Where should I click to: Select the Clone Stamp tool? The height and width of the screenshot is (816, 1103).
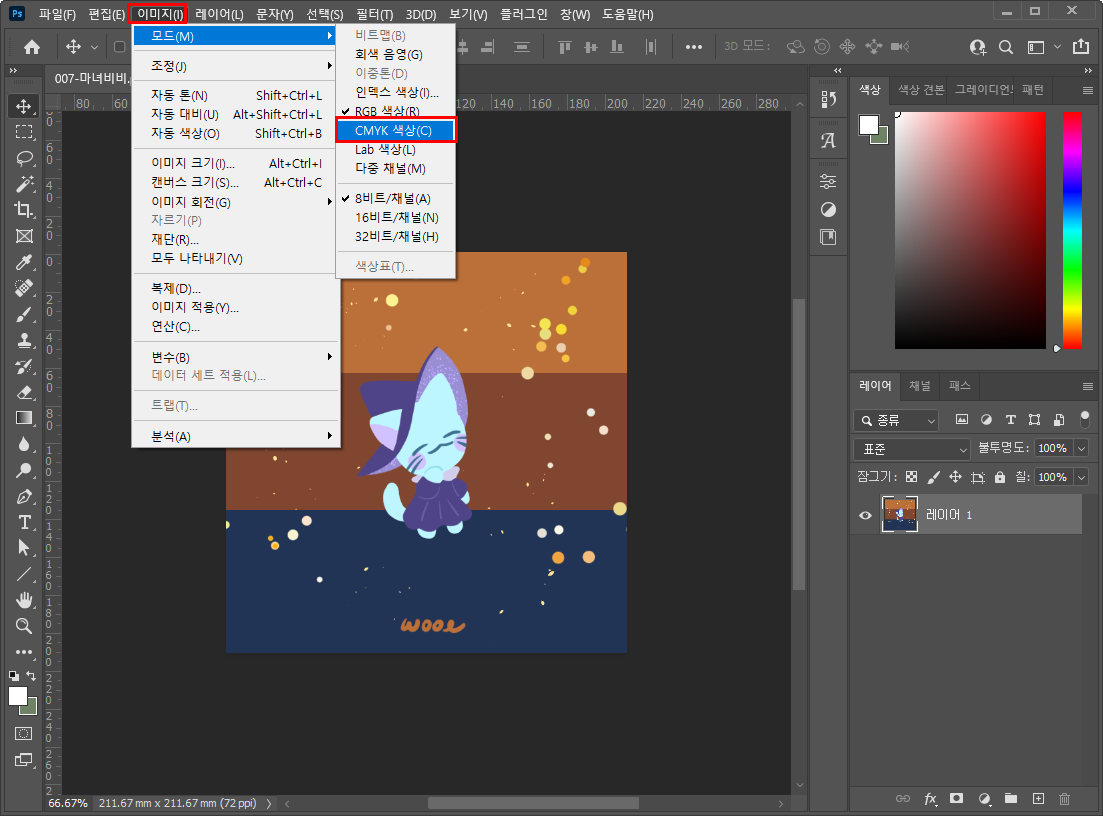coord(24,340)
